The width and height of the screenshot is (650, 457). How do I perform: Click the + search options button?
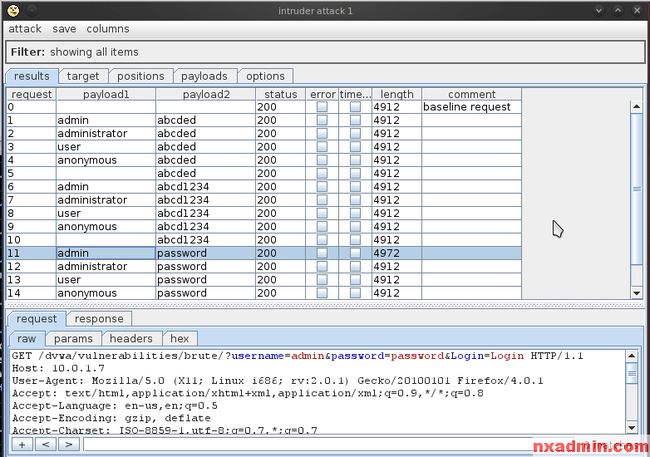pos(22,445)
